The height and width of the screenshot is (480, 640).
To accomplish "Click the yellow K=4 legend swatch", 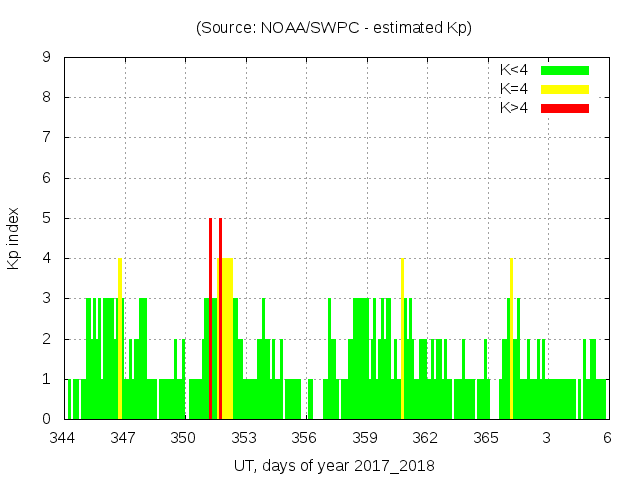I will coord(565,89).
